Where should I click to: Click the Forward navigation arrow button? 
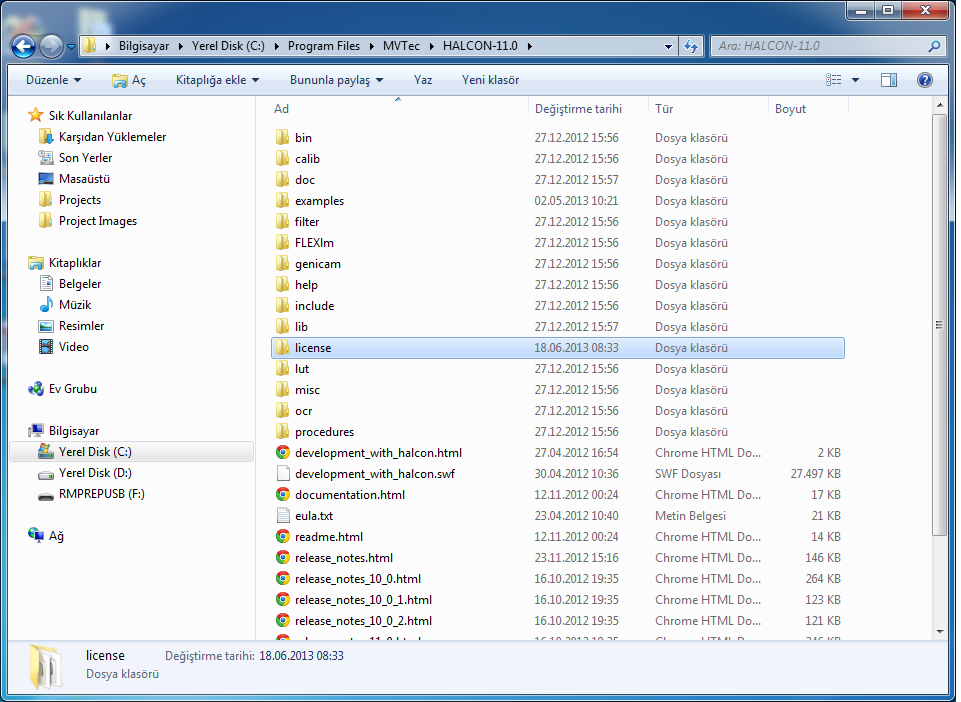click(x=51, y=46)
